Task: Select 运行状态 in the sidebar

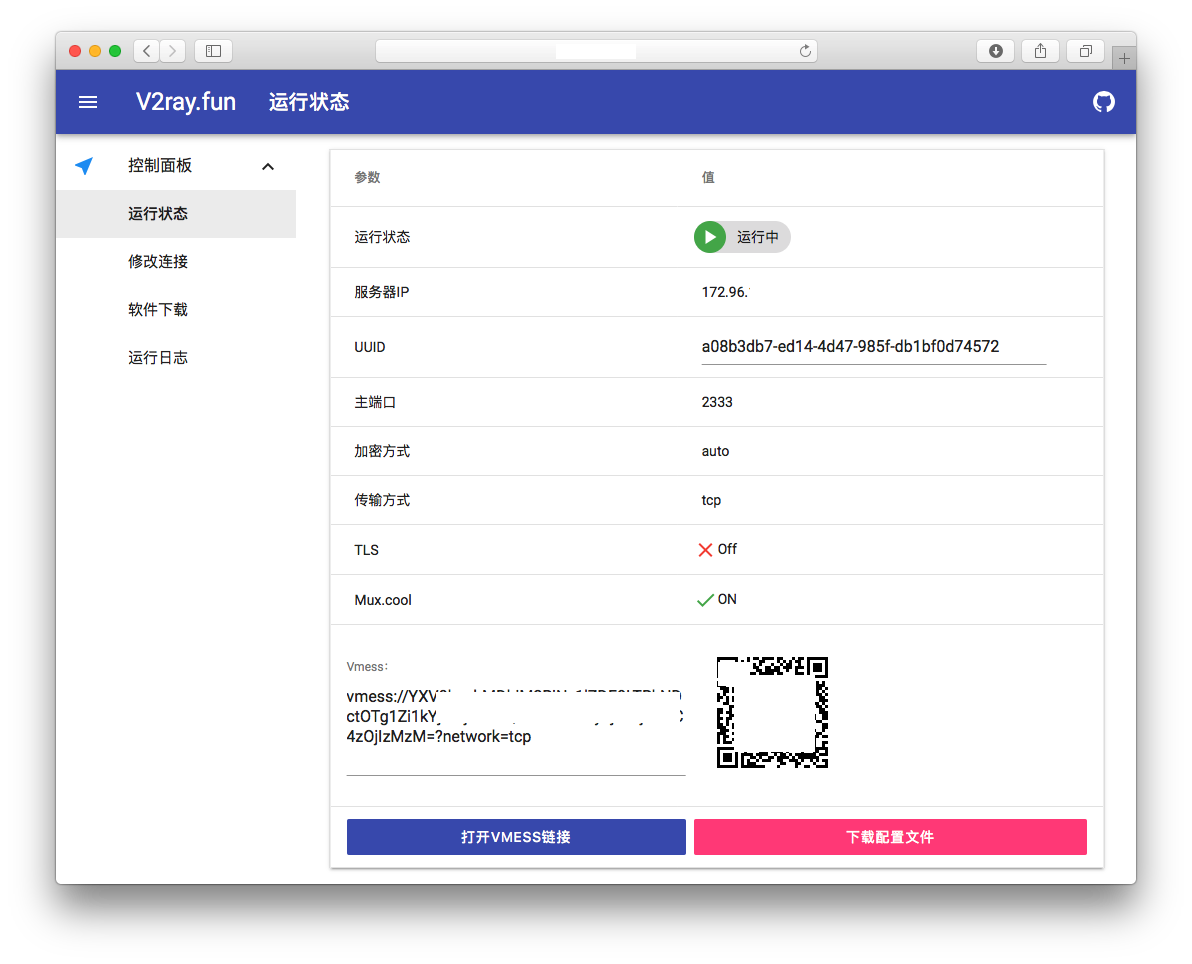Action: [x=176, y=214]
